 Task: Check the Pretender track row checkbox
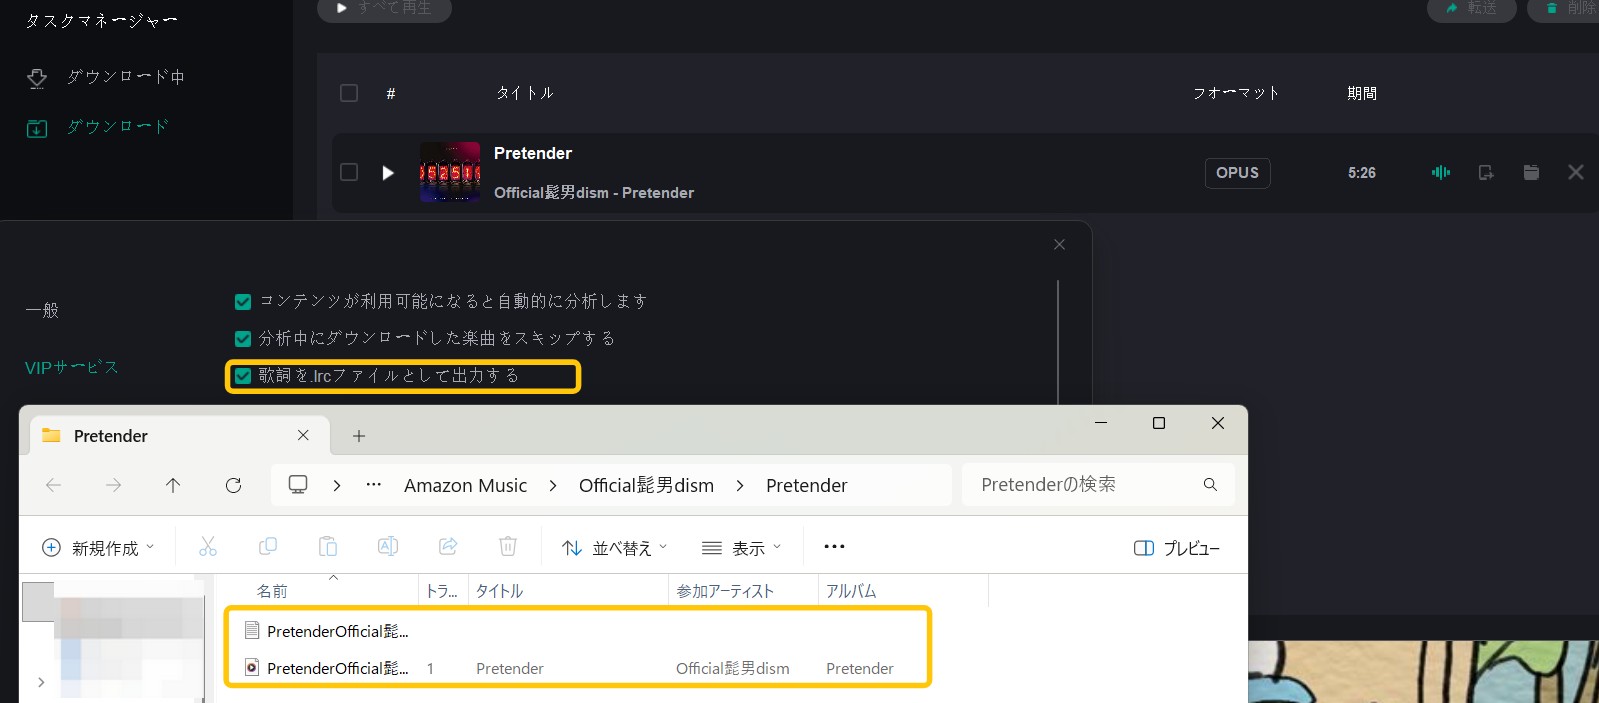[x=349, y=172]
